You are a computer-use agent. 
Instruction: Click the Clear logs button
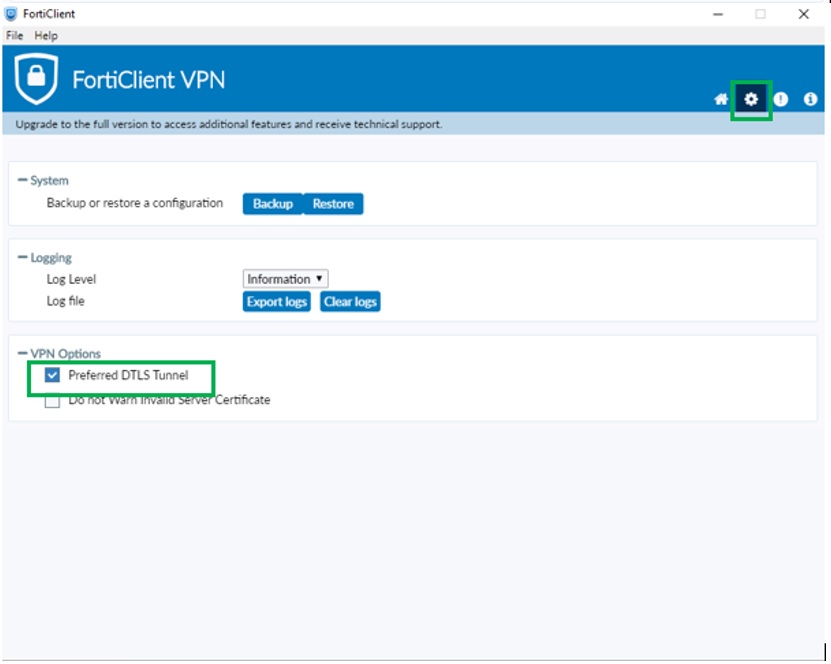coord(350,302)
